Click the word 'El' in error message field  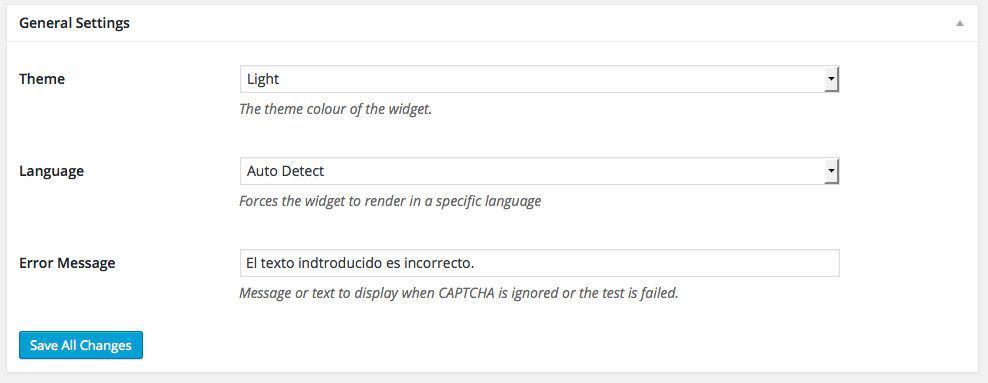pos(252,263)
